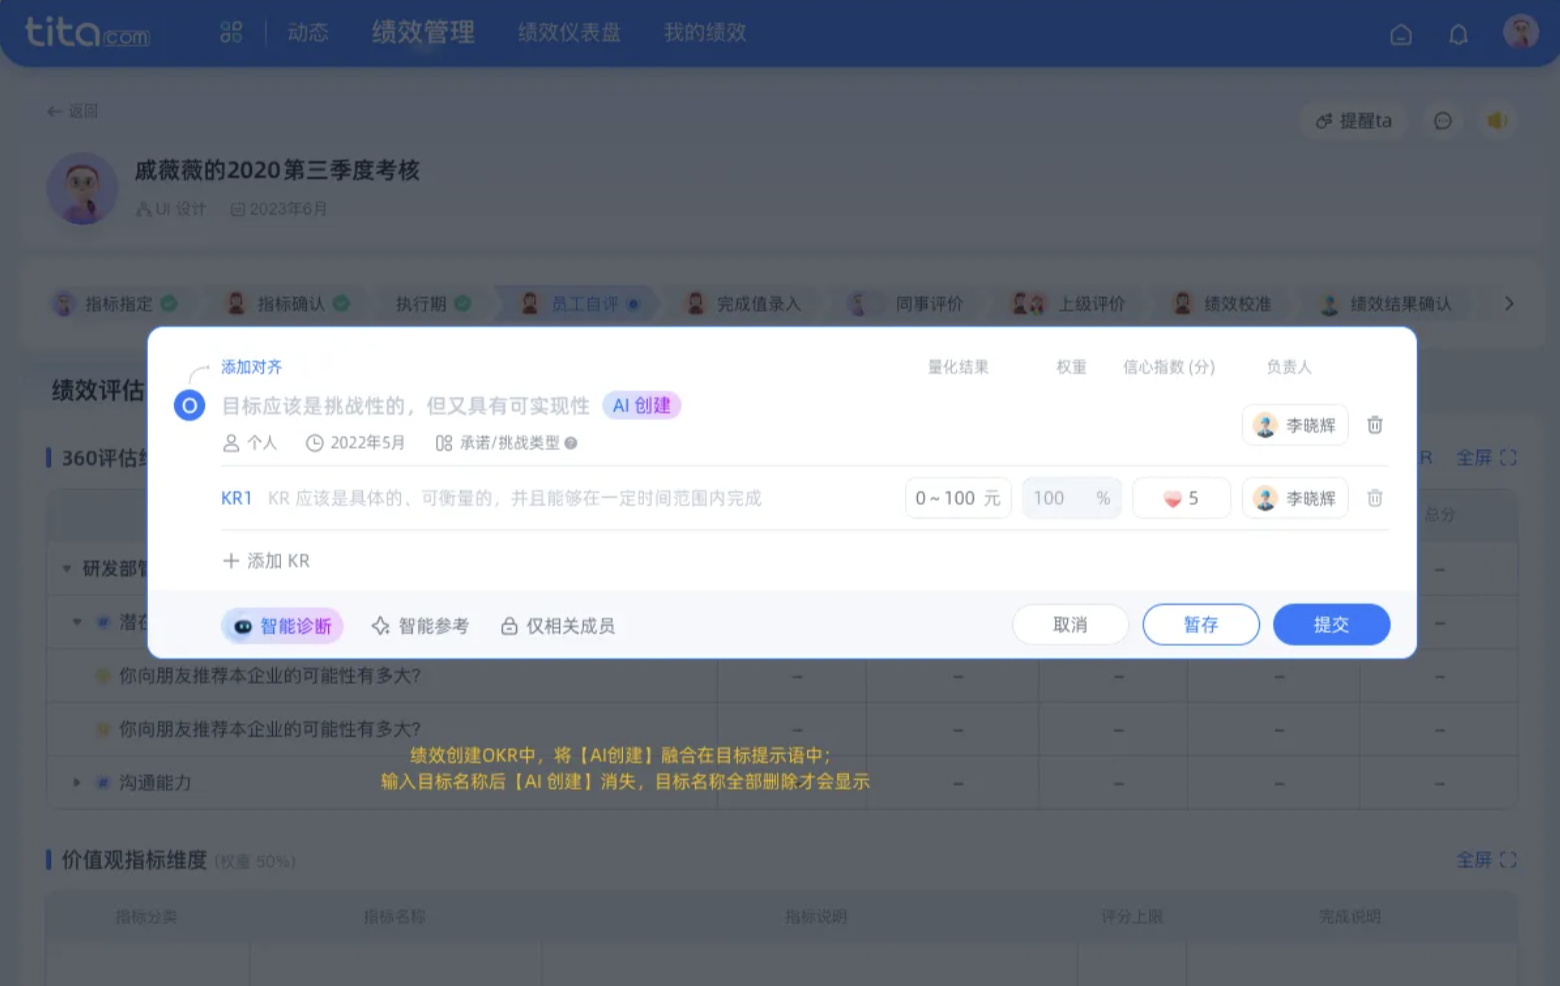The image size is (1560, 986).
Task: Select 个人 objective type
Action: (x=249, y=443)
